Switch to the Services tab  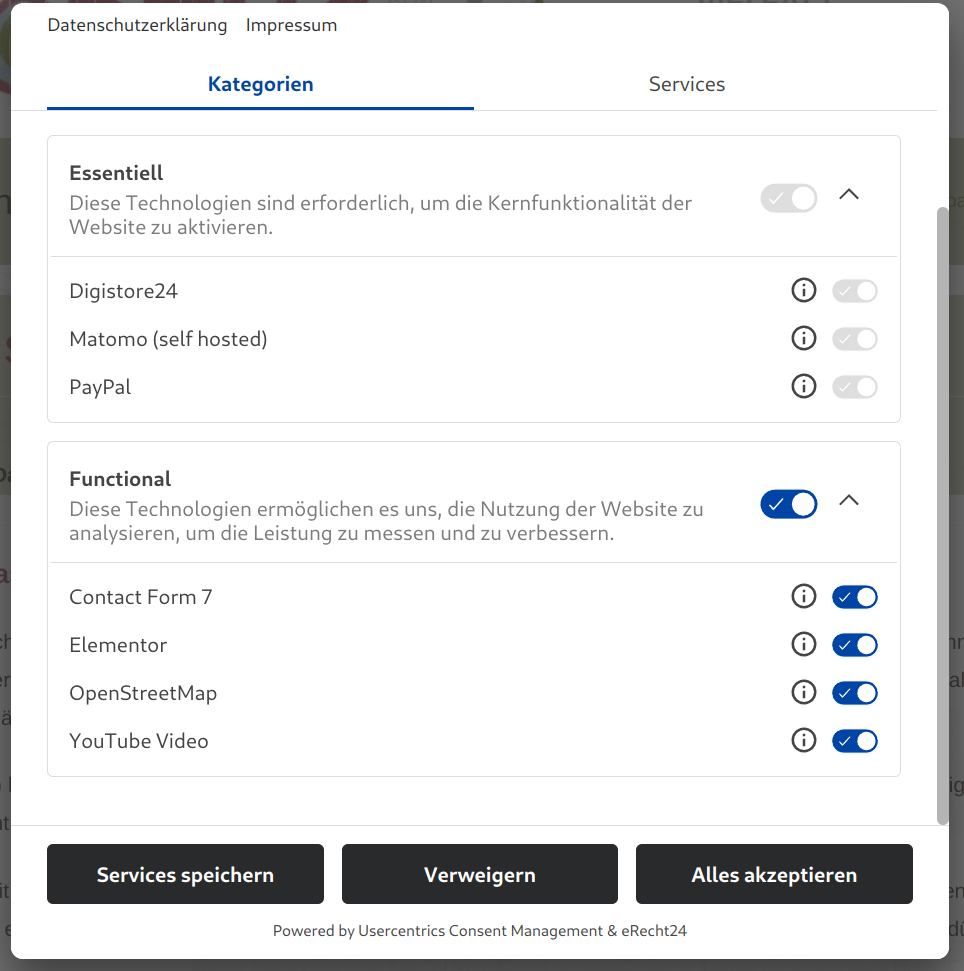click(686, 85)
